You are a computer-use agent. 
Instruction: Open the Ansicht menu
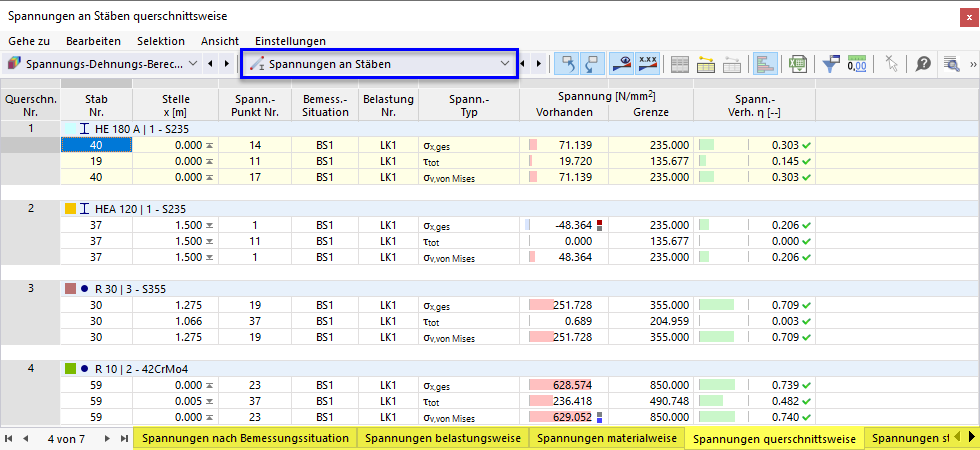tap(220, 41)
